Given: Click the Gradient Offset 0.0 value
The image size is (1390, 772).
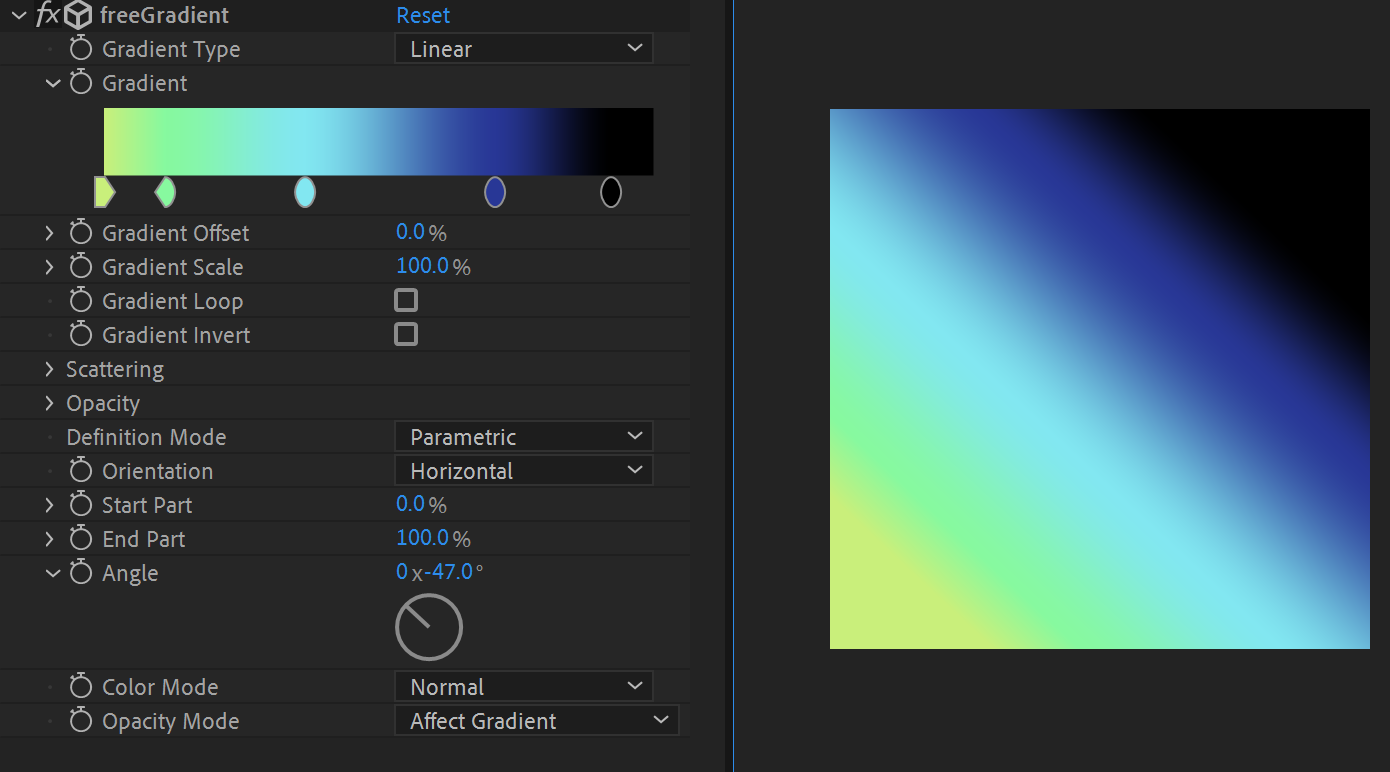Looking at the screenshot, I should tap(411, 233).
